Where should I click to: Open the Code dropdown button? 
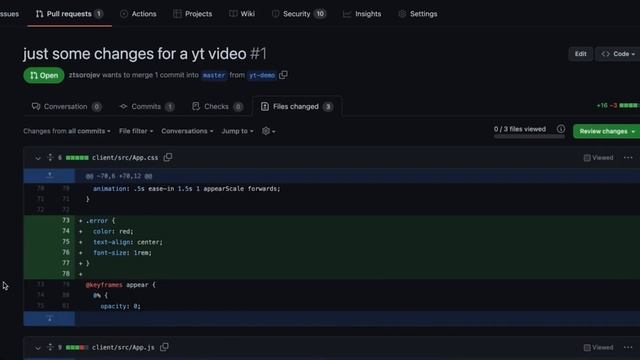click(x=618, y=54)
